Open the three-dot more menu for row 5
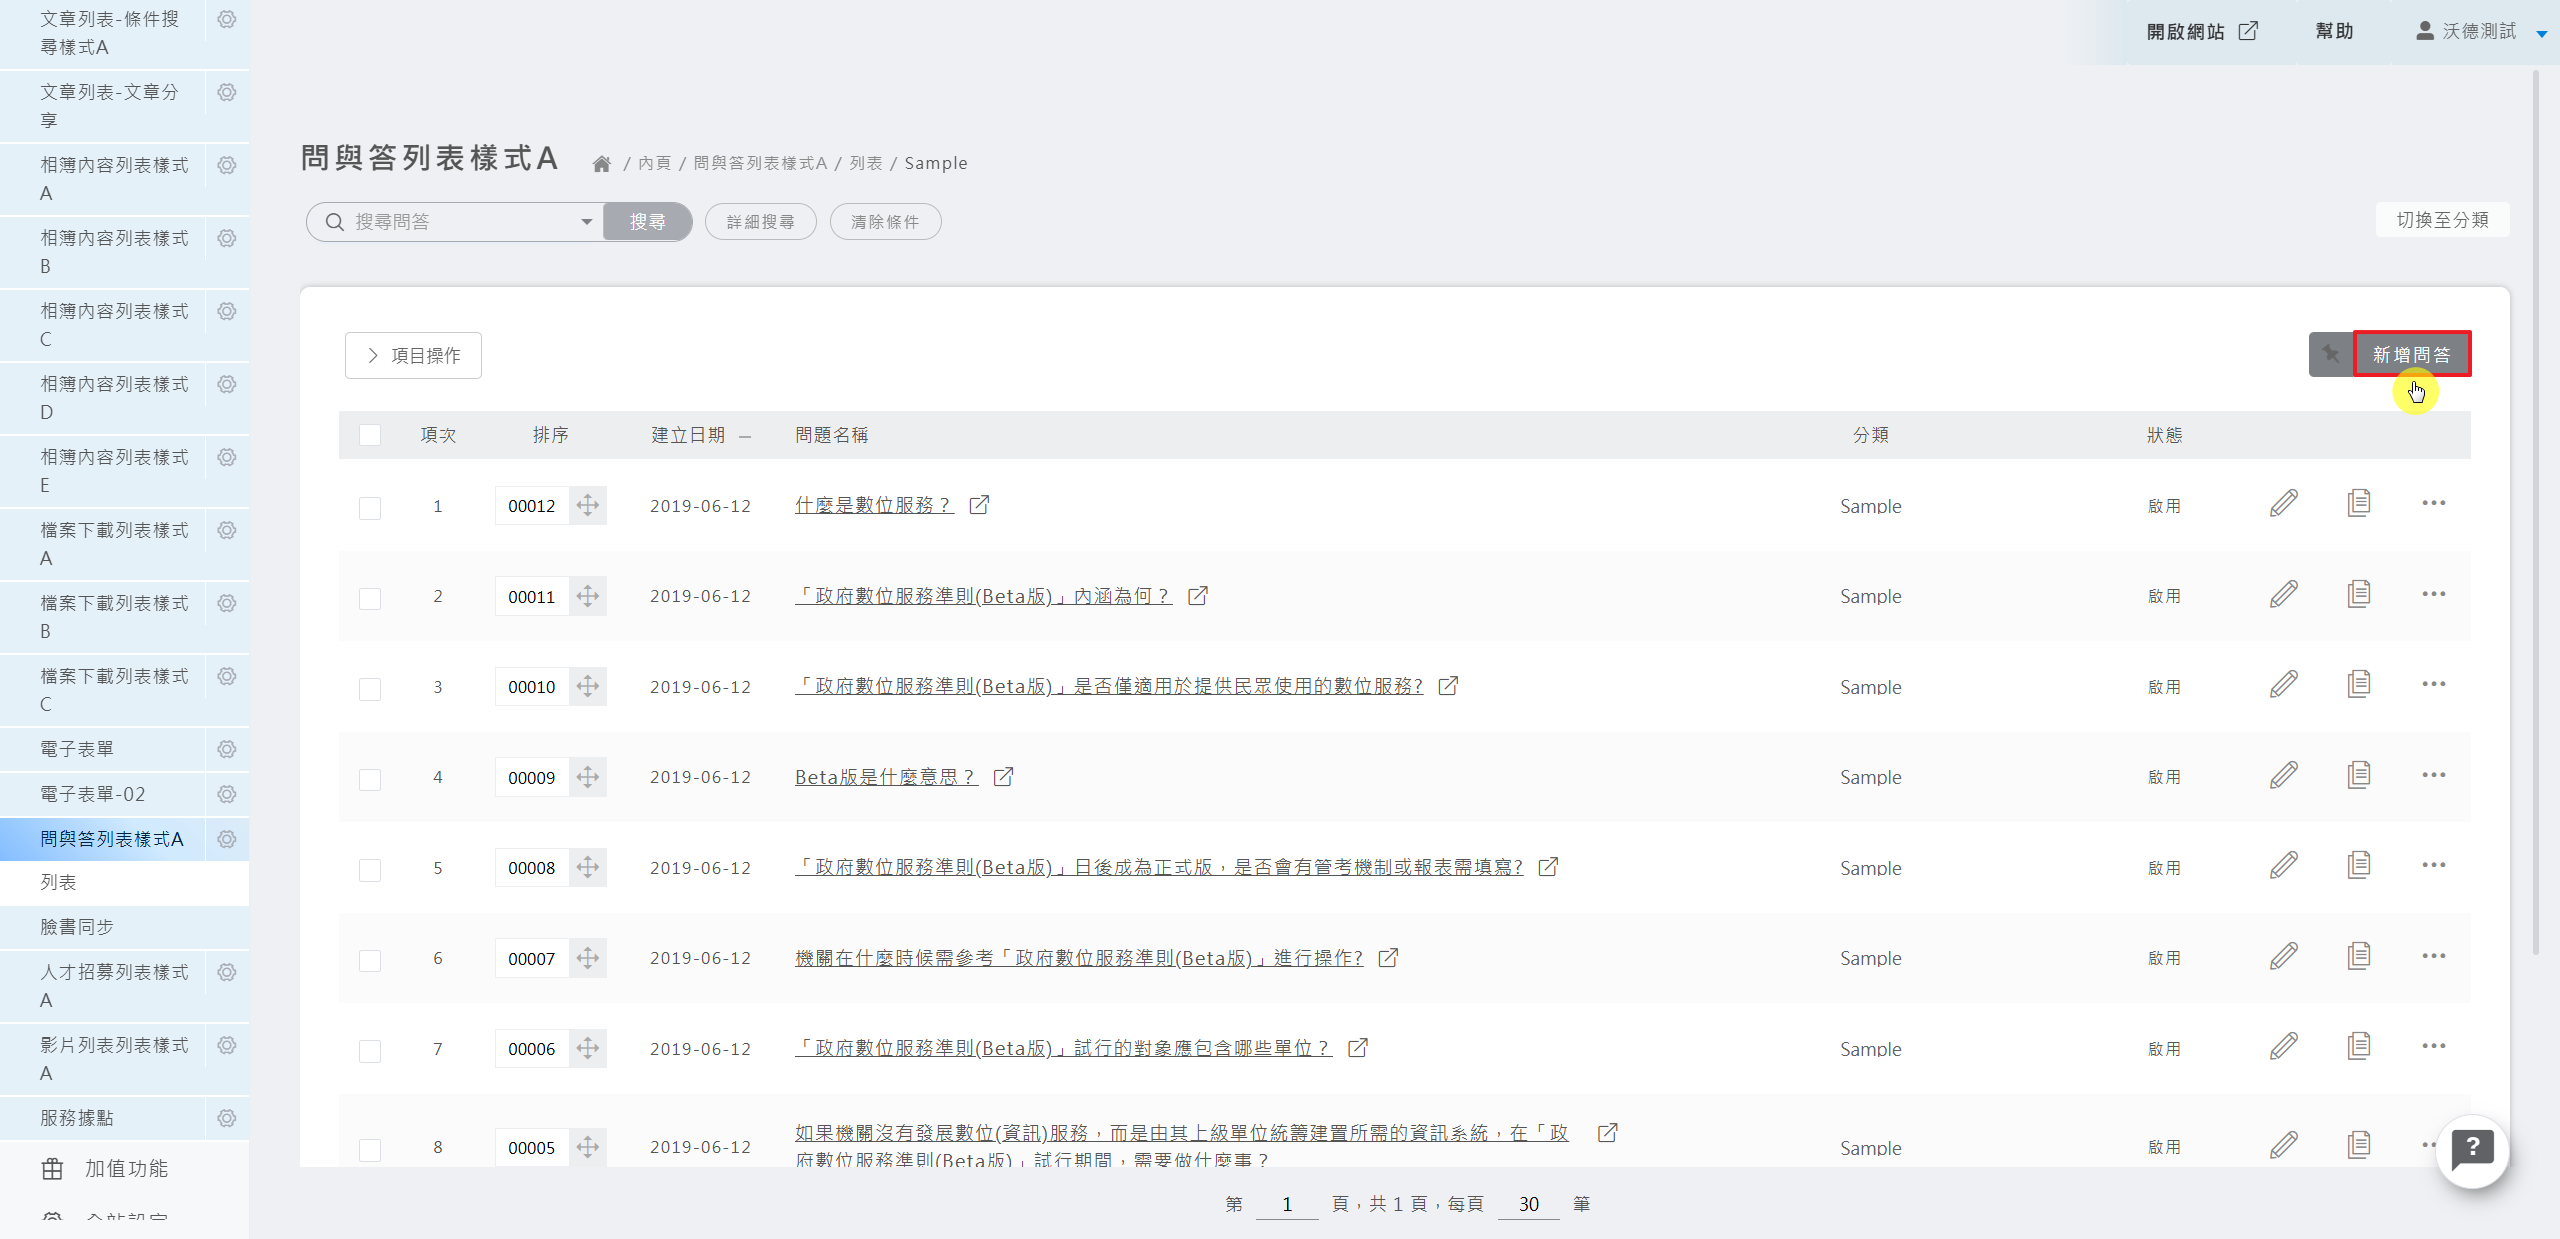Viewport: 2560px width, 1239px height. tap(2433, 866)
